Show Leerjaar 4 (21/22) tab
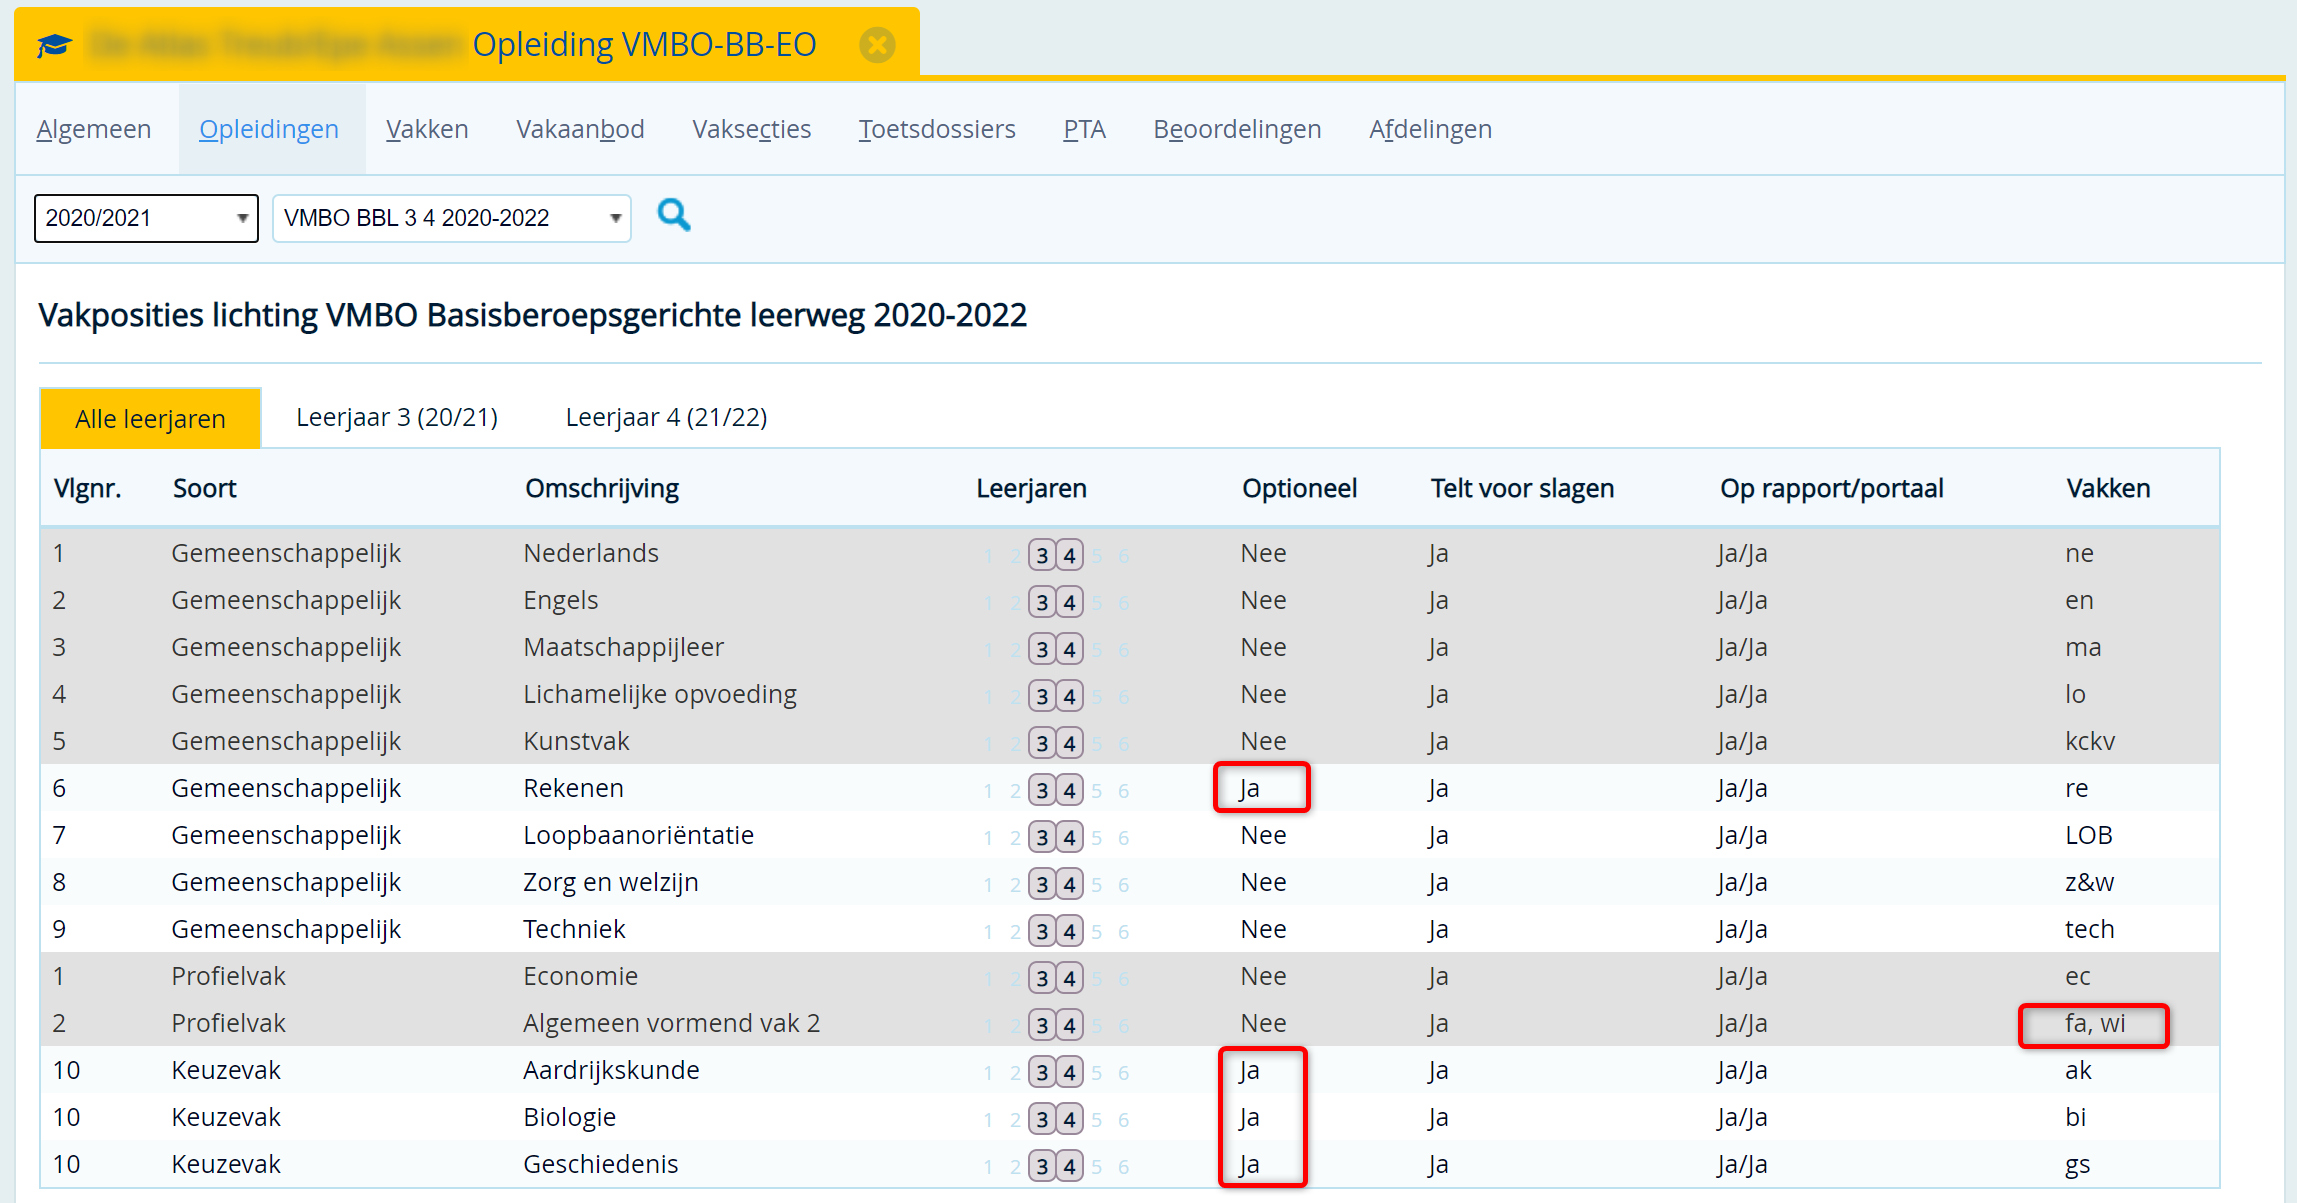 [x=666, y=417]
